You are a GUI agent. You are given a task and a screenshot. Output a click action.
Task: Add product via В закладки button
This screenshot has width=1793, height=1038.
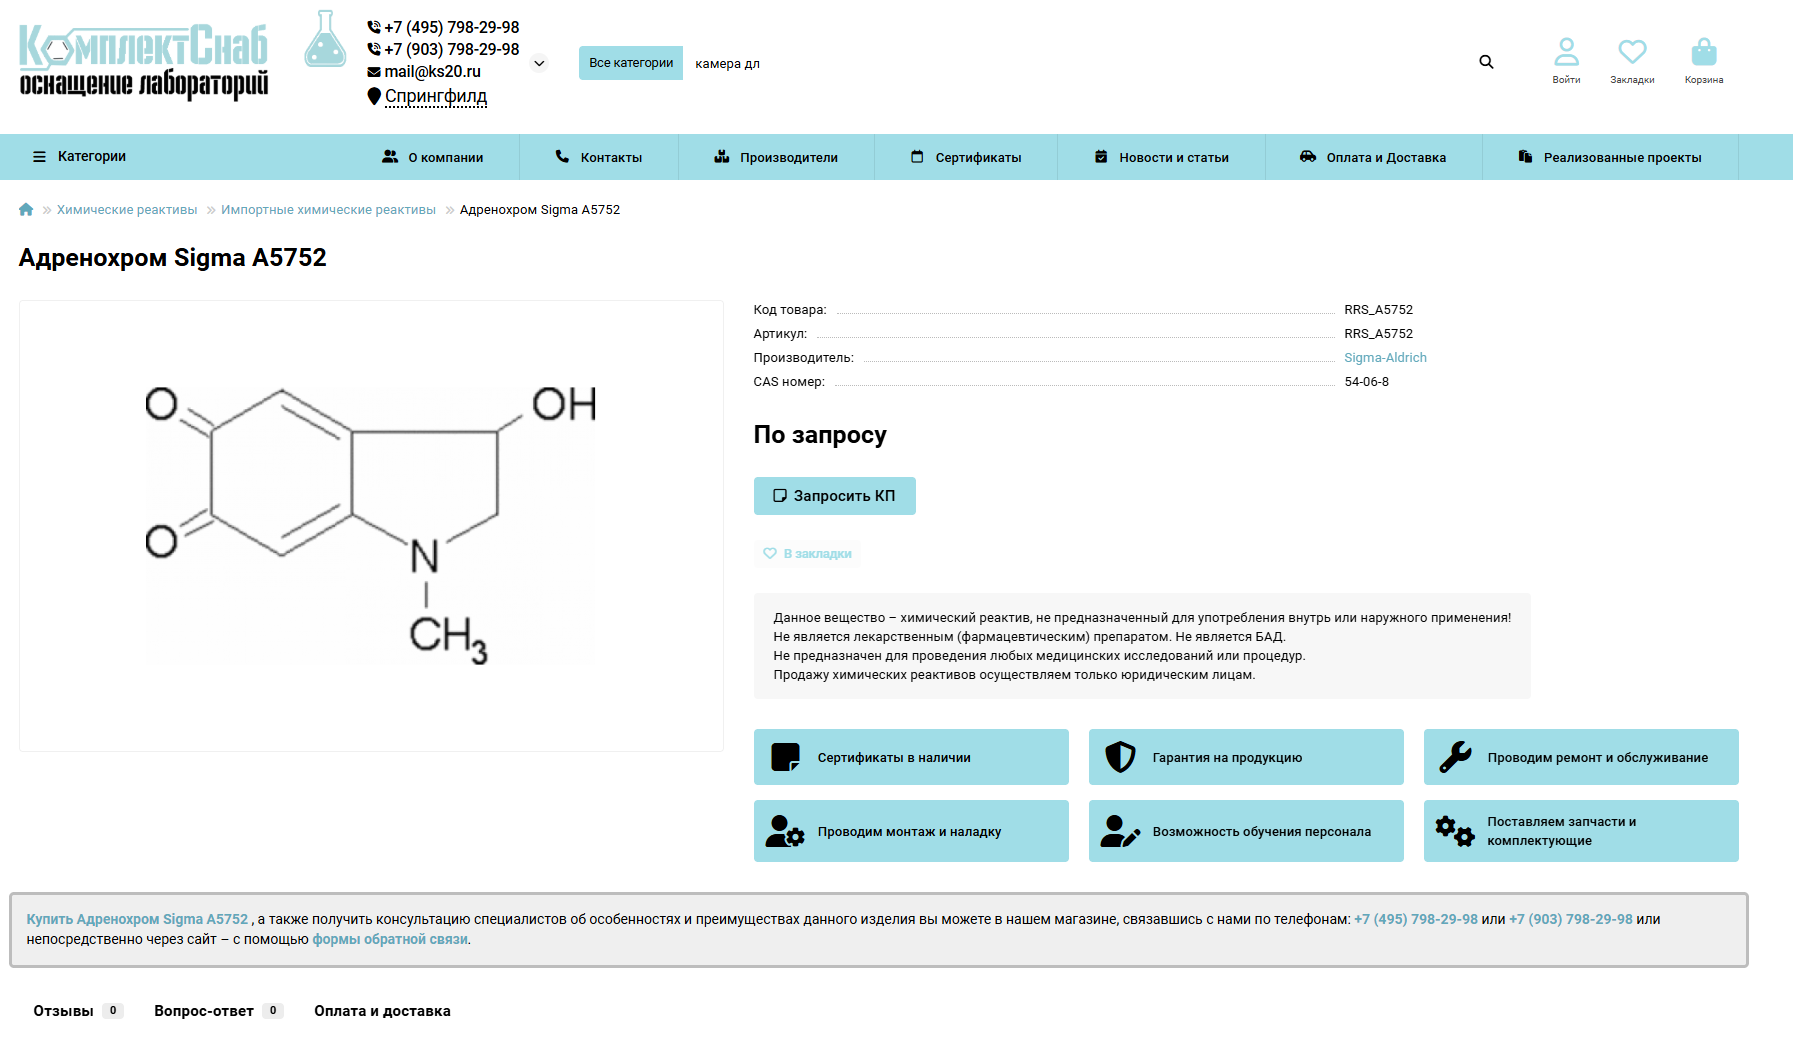808,554
